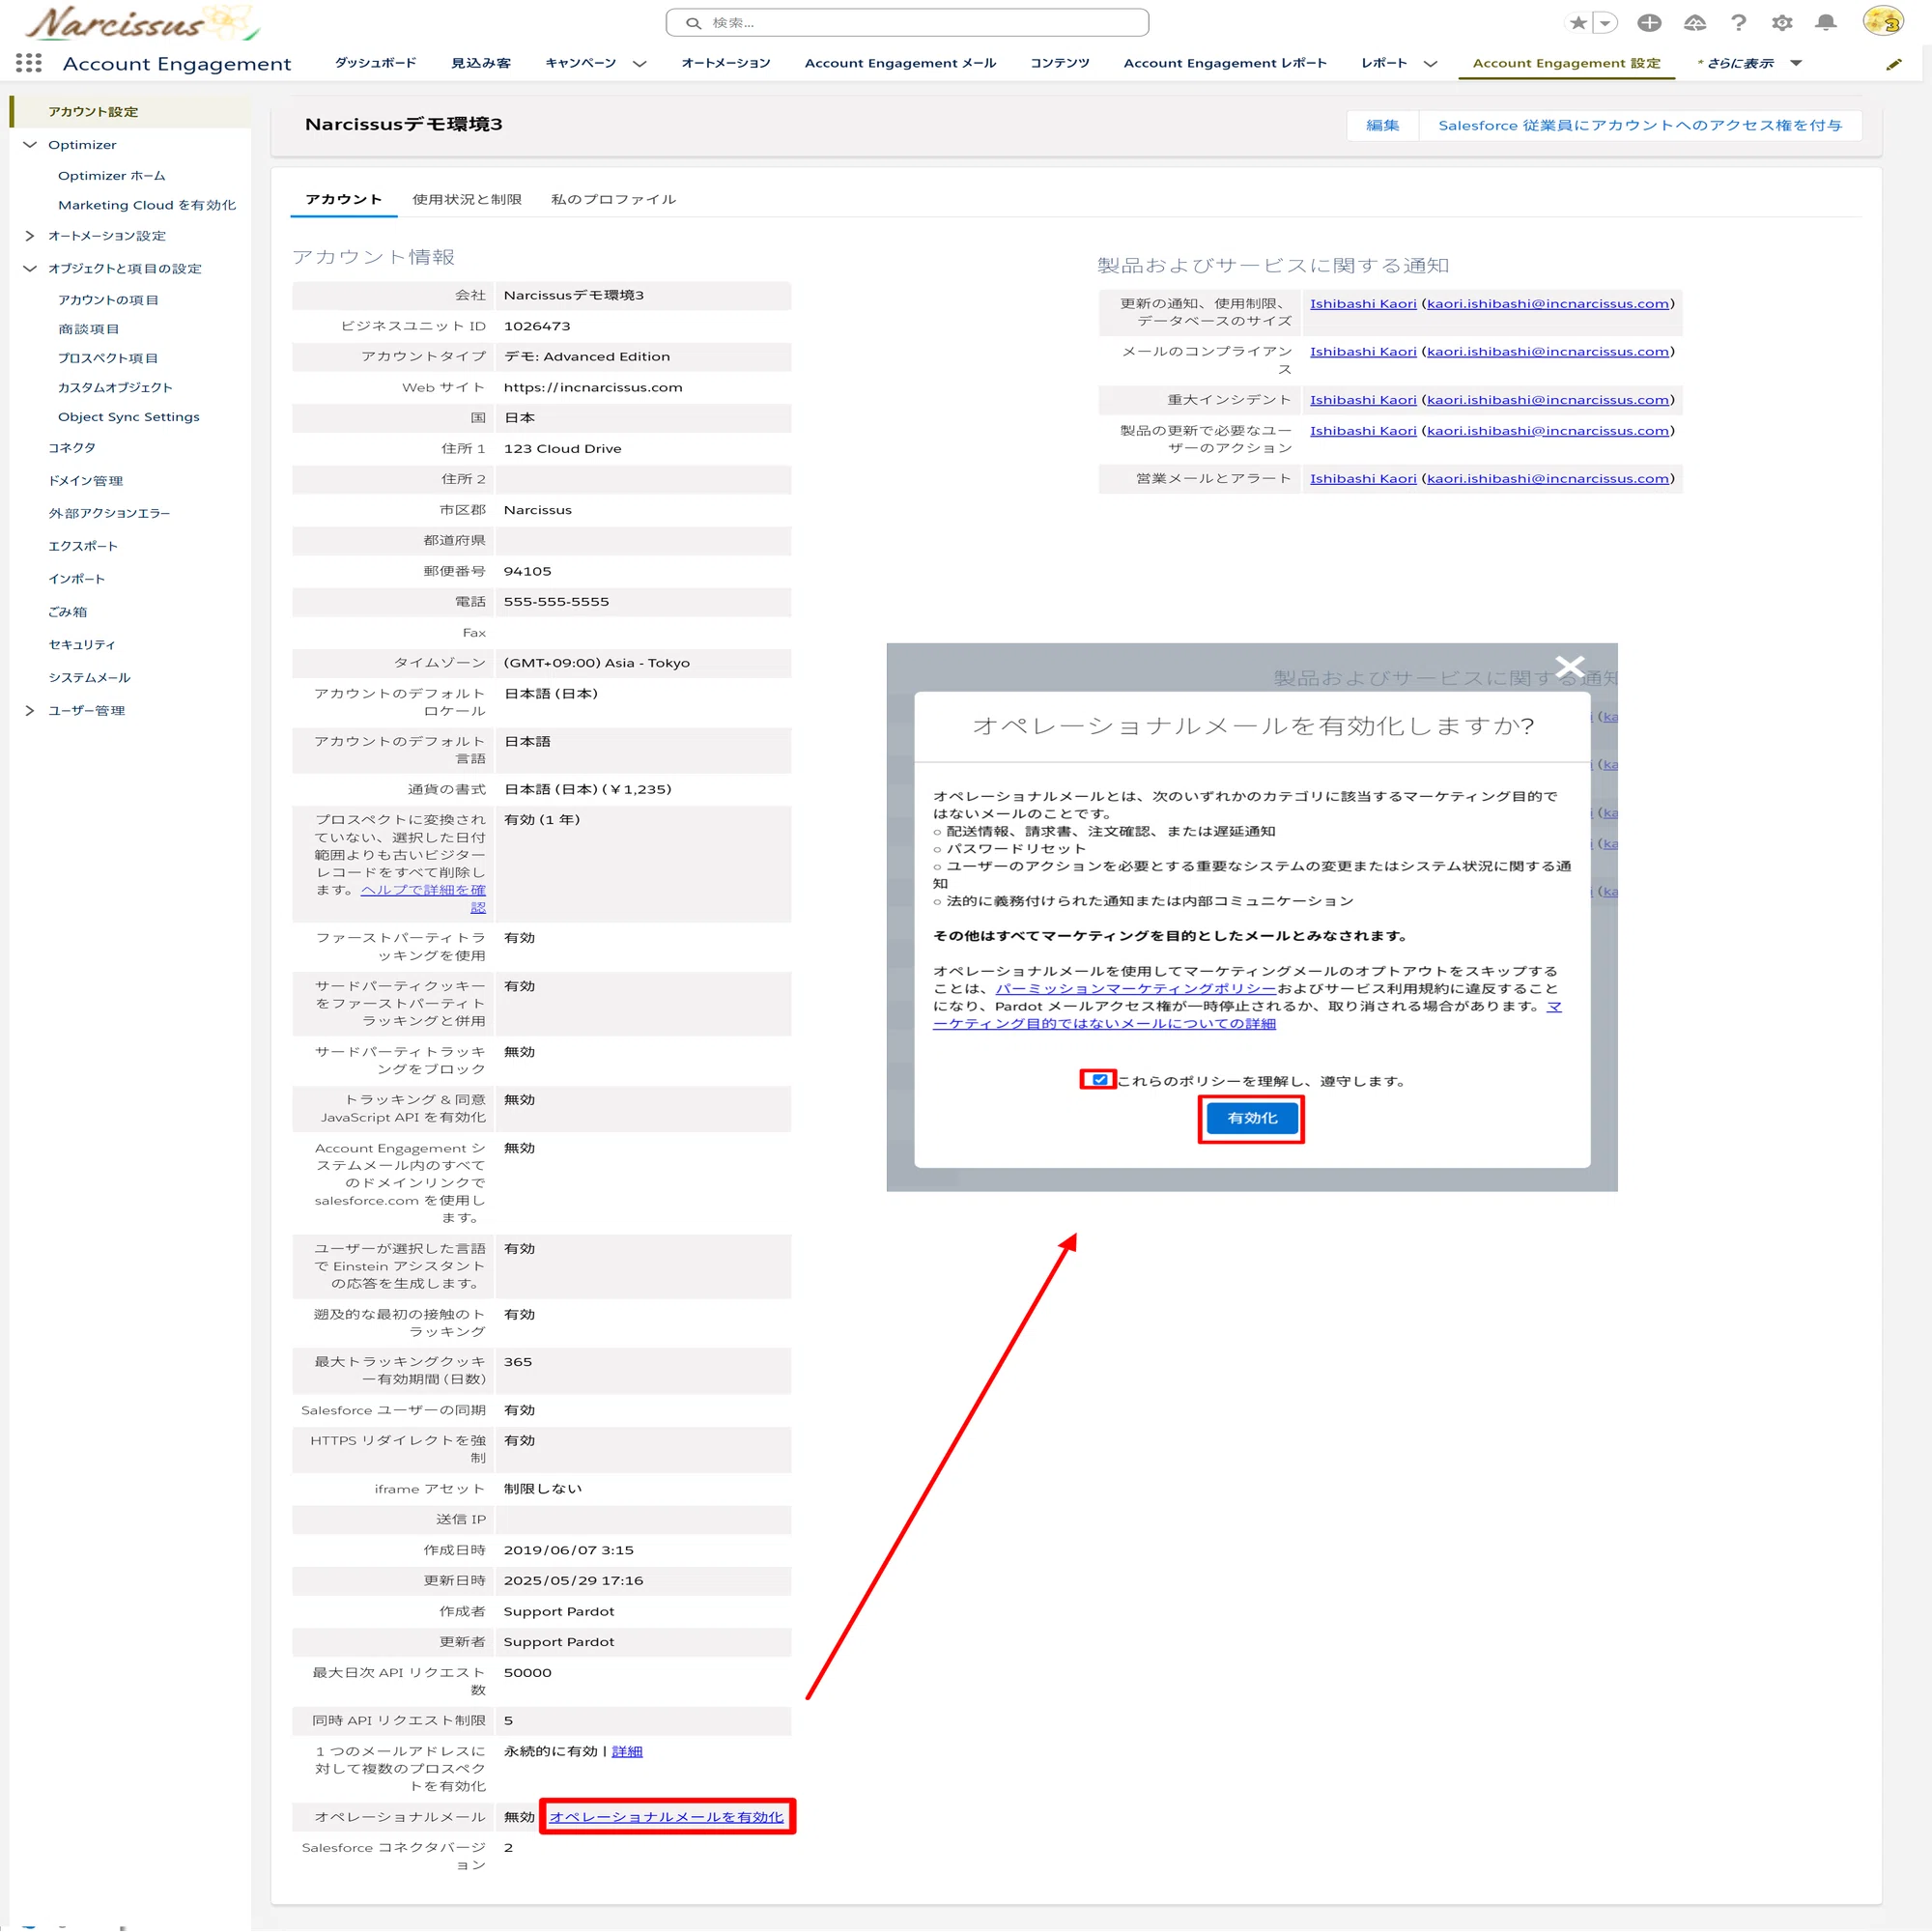The width and height of the screenshot is (1932, 1932).
Task: Open the ダッシュボード nav tab
Action: click(375, 63)
